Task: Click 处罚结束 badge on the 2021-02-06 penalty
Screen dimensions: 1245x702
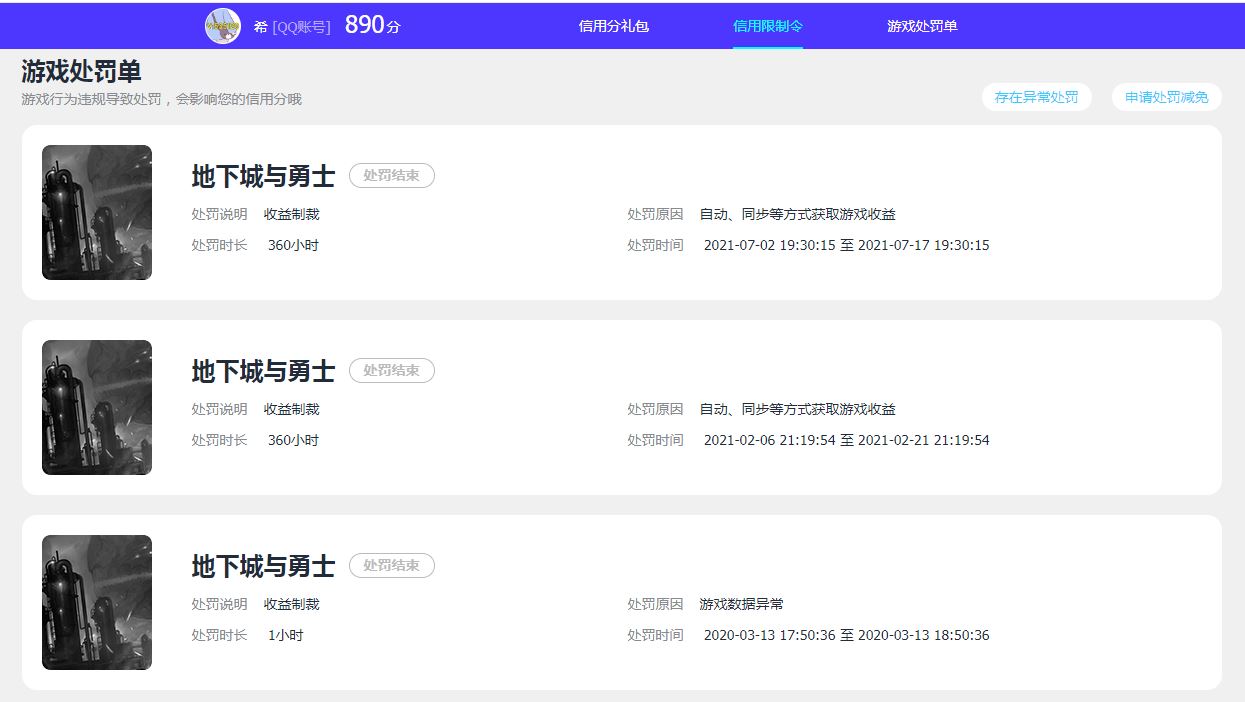Action: point(391,371)
